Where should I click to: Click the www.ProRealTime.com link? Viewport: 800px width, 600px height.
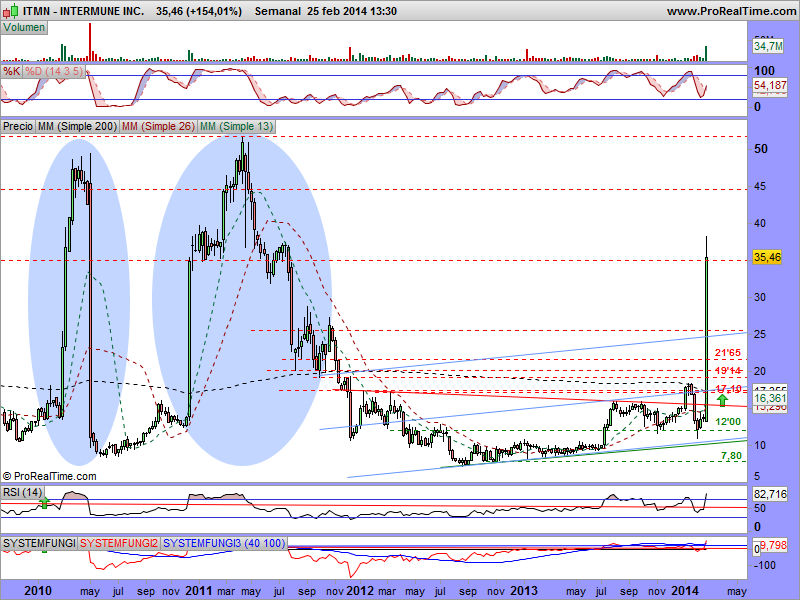coord(731,11)
